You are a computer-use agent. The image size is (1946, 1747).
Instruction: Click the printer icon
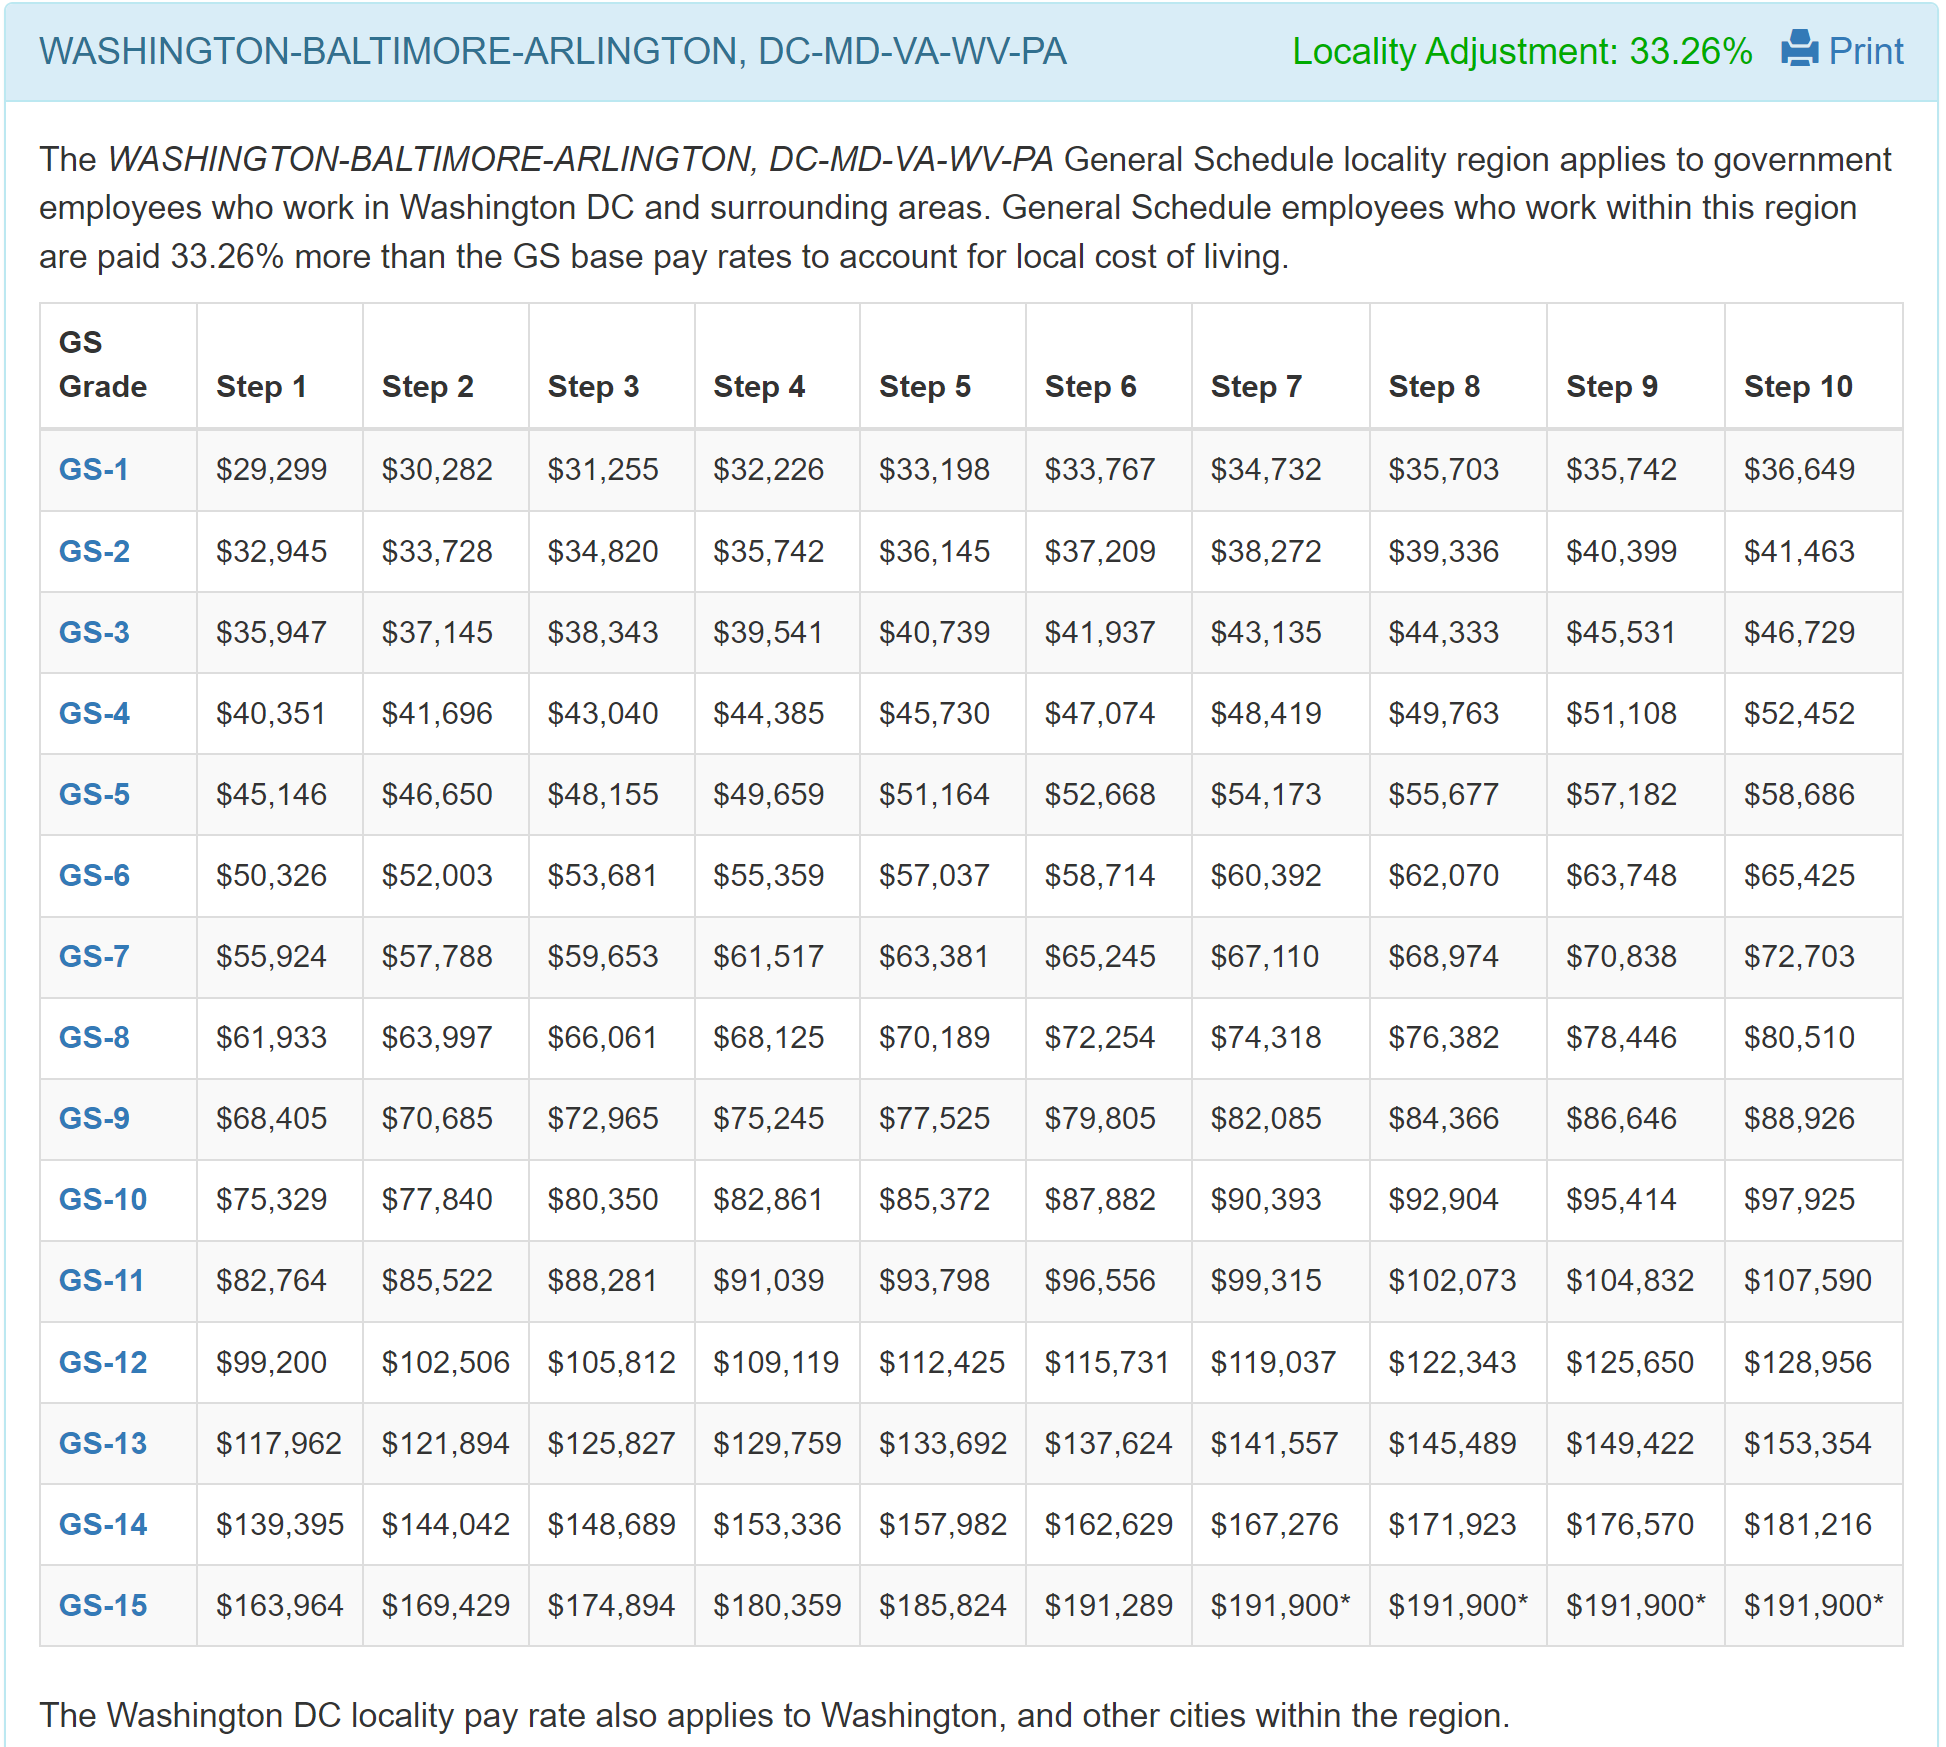(x=1799, y=49)
